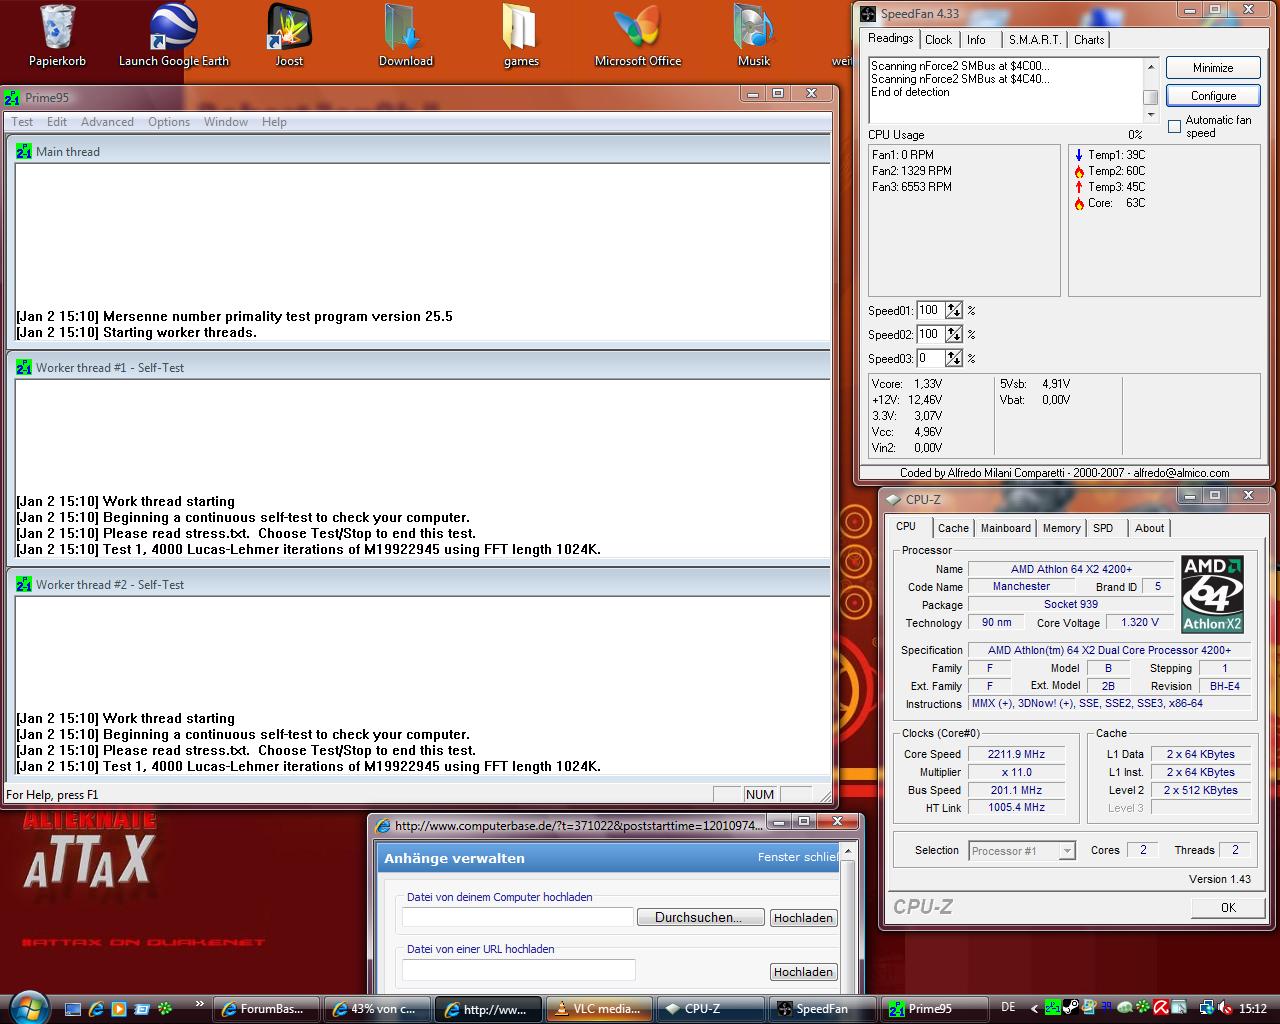1280x1024 pixels.
Task: Switch to the Clock tab in SpeedFan
Action: pos(938,40)
